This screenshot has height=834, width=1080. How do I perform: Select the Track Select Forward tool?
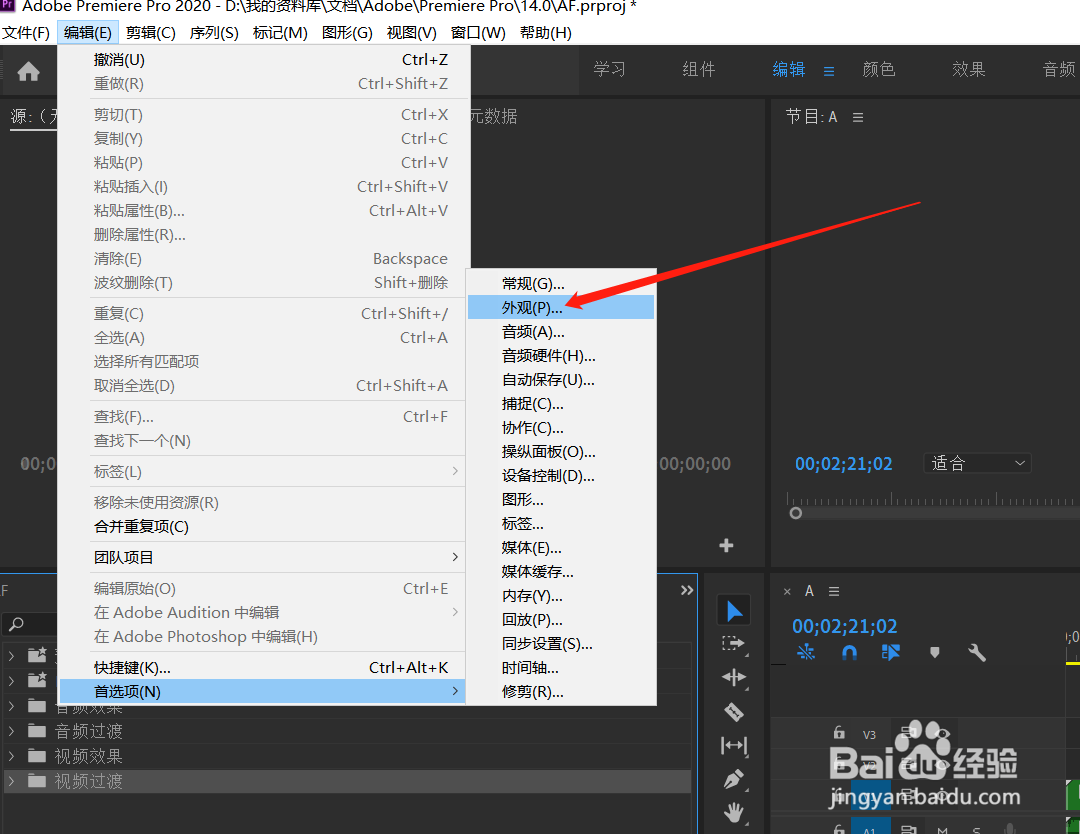pyautogui.click(x=733, y=644)
